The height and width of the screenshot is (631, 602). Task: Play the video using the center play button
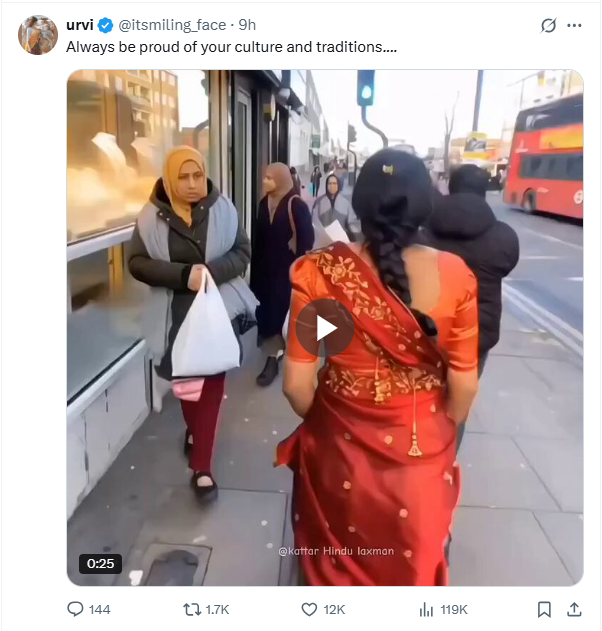click(325, 328)
